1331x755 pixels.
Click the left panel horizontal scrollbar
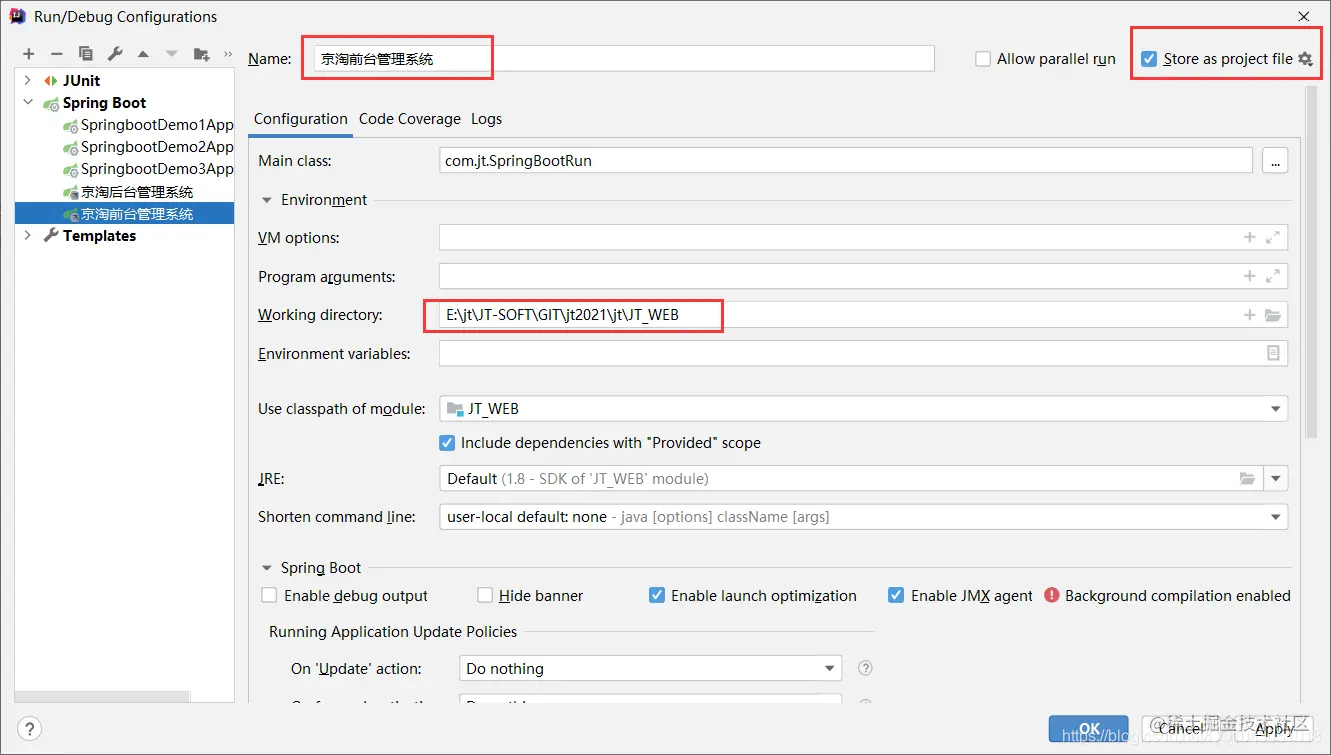click(102, 697)
